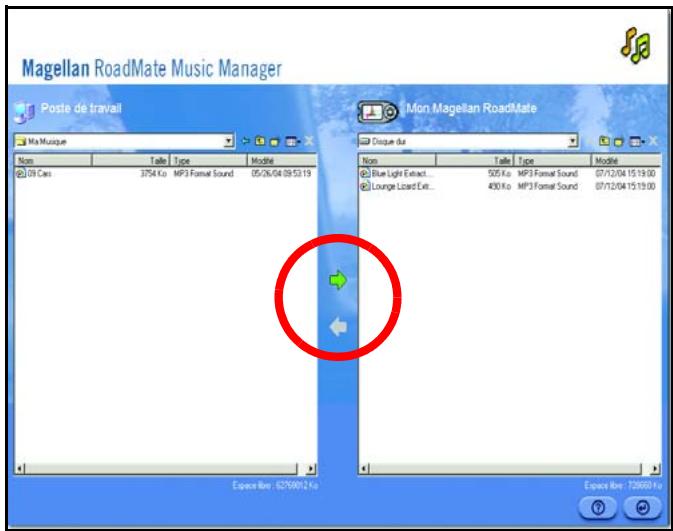This screenshot has height=531, width=673.
Task: Click left list horizontal scrollbar right arrow
Action: [312, 469]
